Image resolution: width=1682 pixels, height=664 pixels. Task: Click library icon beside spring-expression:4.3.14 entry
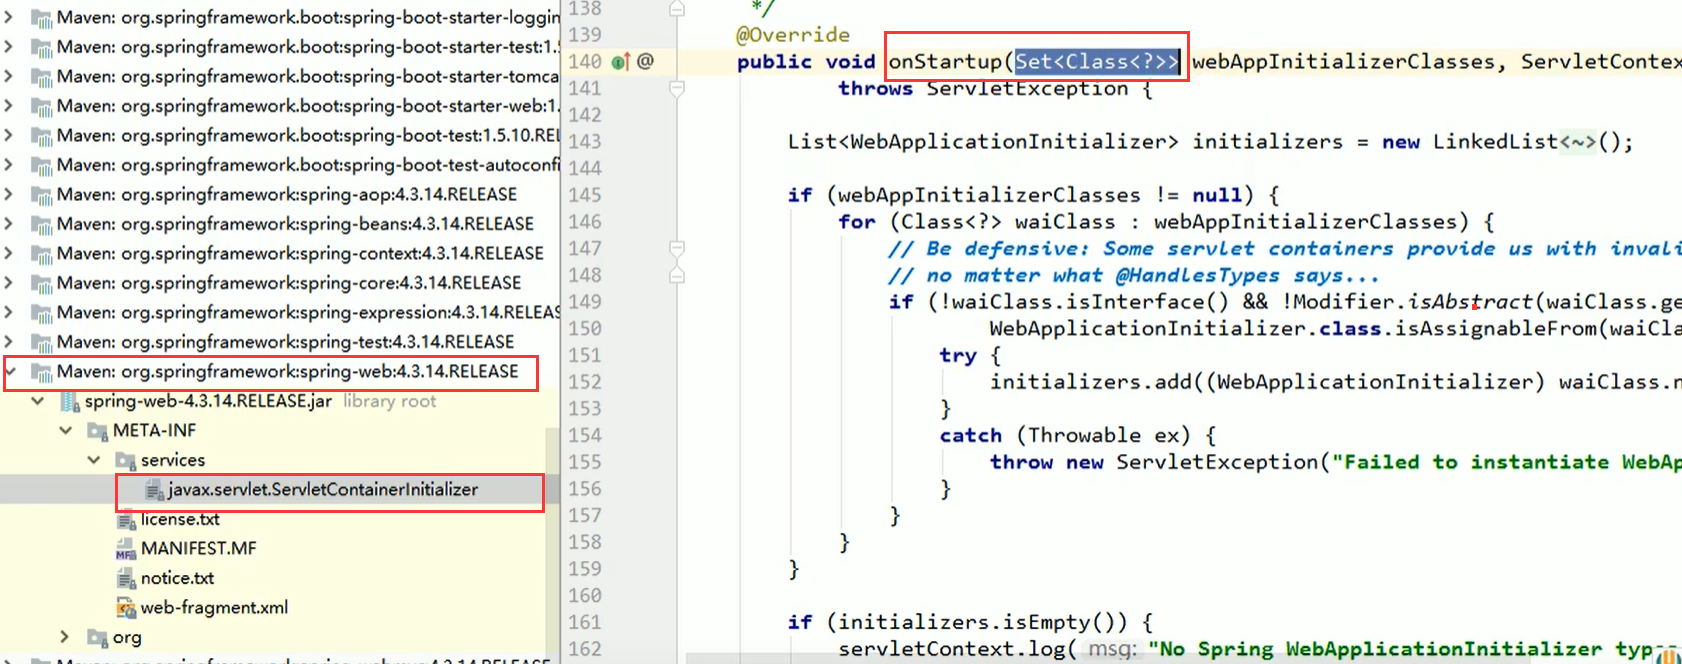[42, 313]
